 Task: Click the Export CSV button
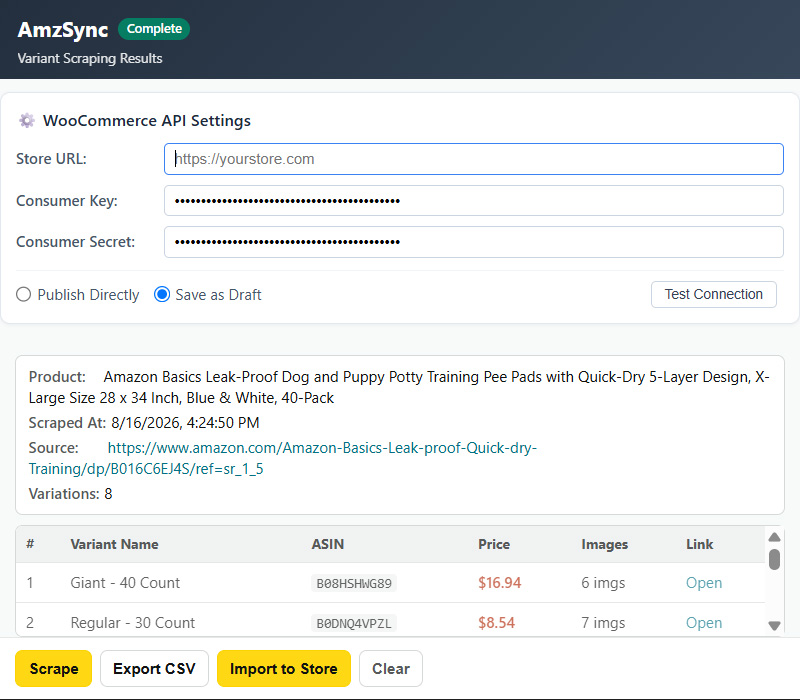154,668
